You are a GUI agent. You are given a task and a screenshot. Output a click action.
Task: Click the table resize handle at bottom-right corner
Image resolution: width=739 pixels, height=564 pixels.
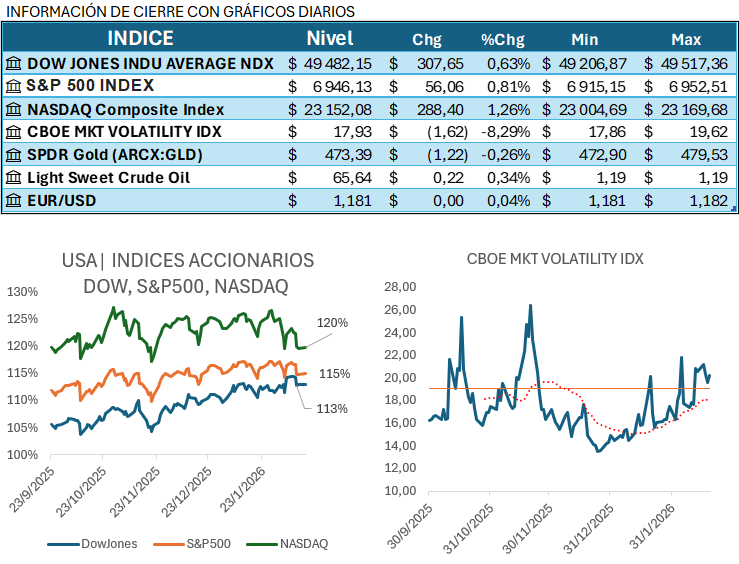point(733,209)
